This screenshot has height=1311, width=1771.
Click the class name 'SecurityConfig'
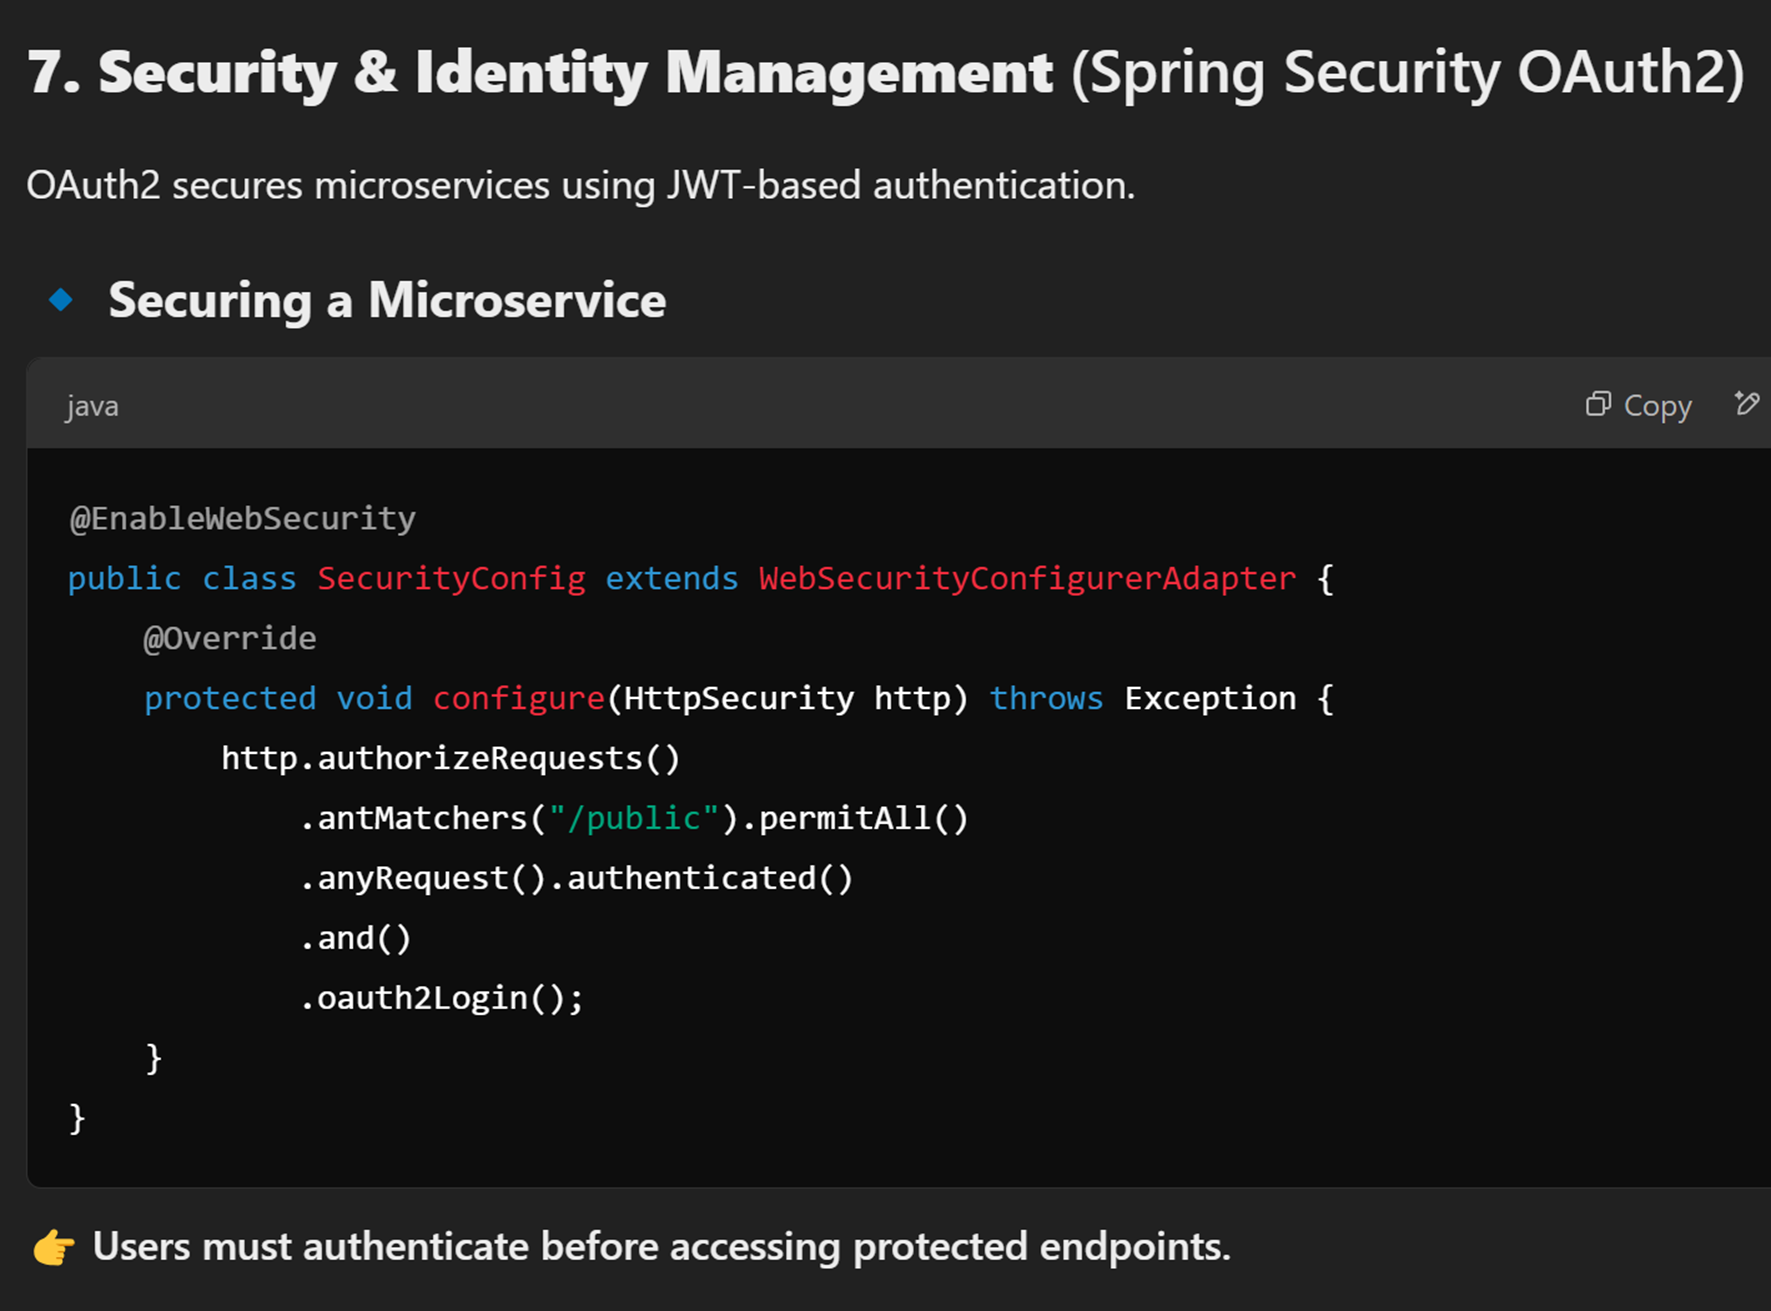click(451, 578)
